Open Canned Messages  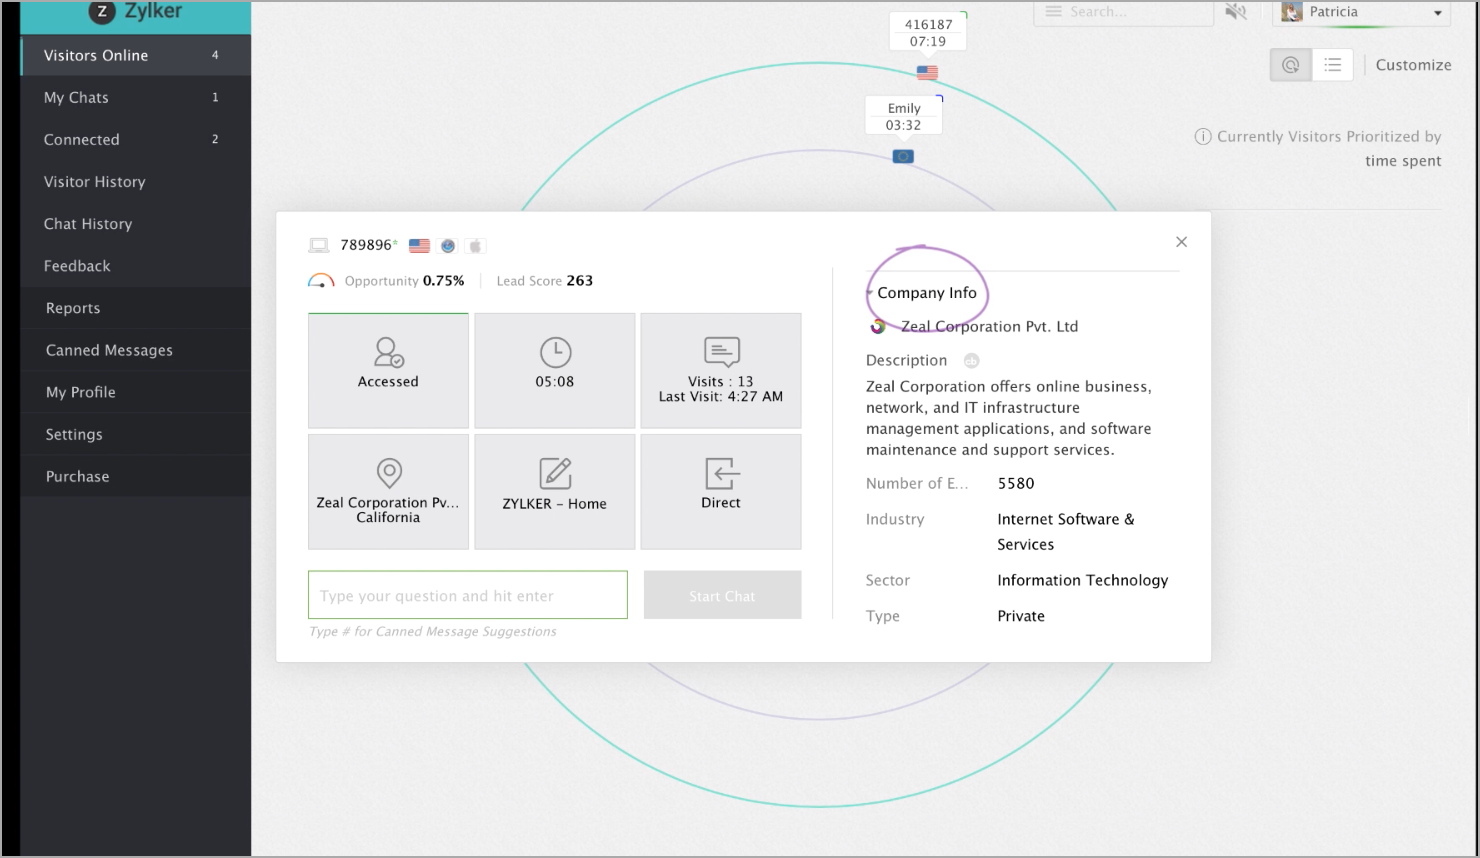tap(136, 350)
